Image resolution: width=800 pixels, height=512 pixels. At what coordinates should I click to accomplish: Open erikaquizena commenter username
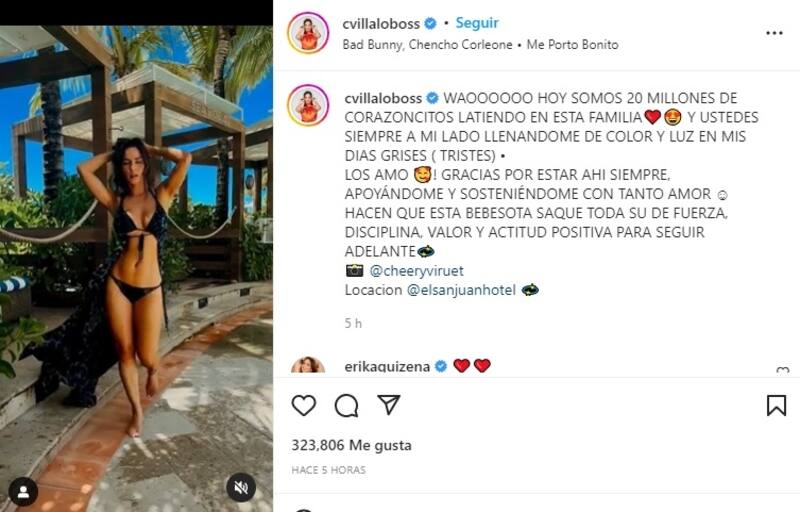point(387,367)
